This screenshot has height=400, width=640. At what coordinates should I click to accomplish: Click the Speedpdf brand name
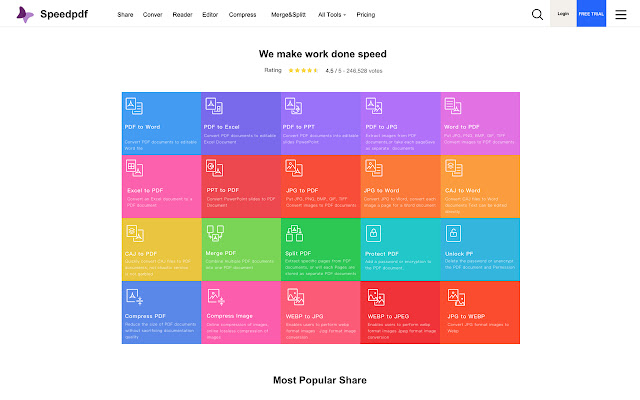pyautogui.click(x=64, y=14)
